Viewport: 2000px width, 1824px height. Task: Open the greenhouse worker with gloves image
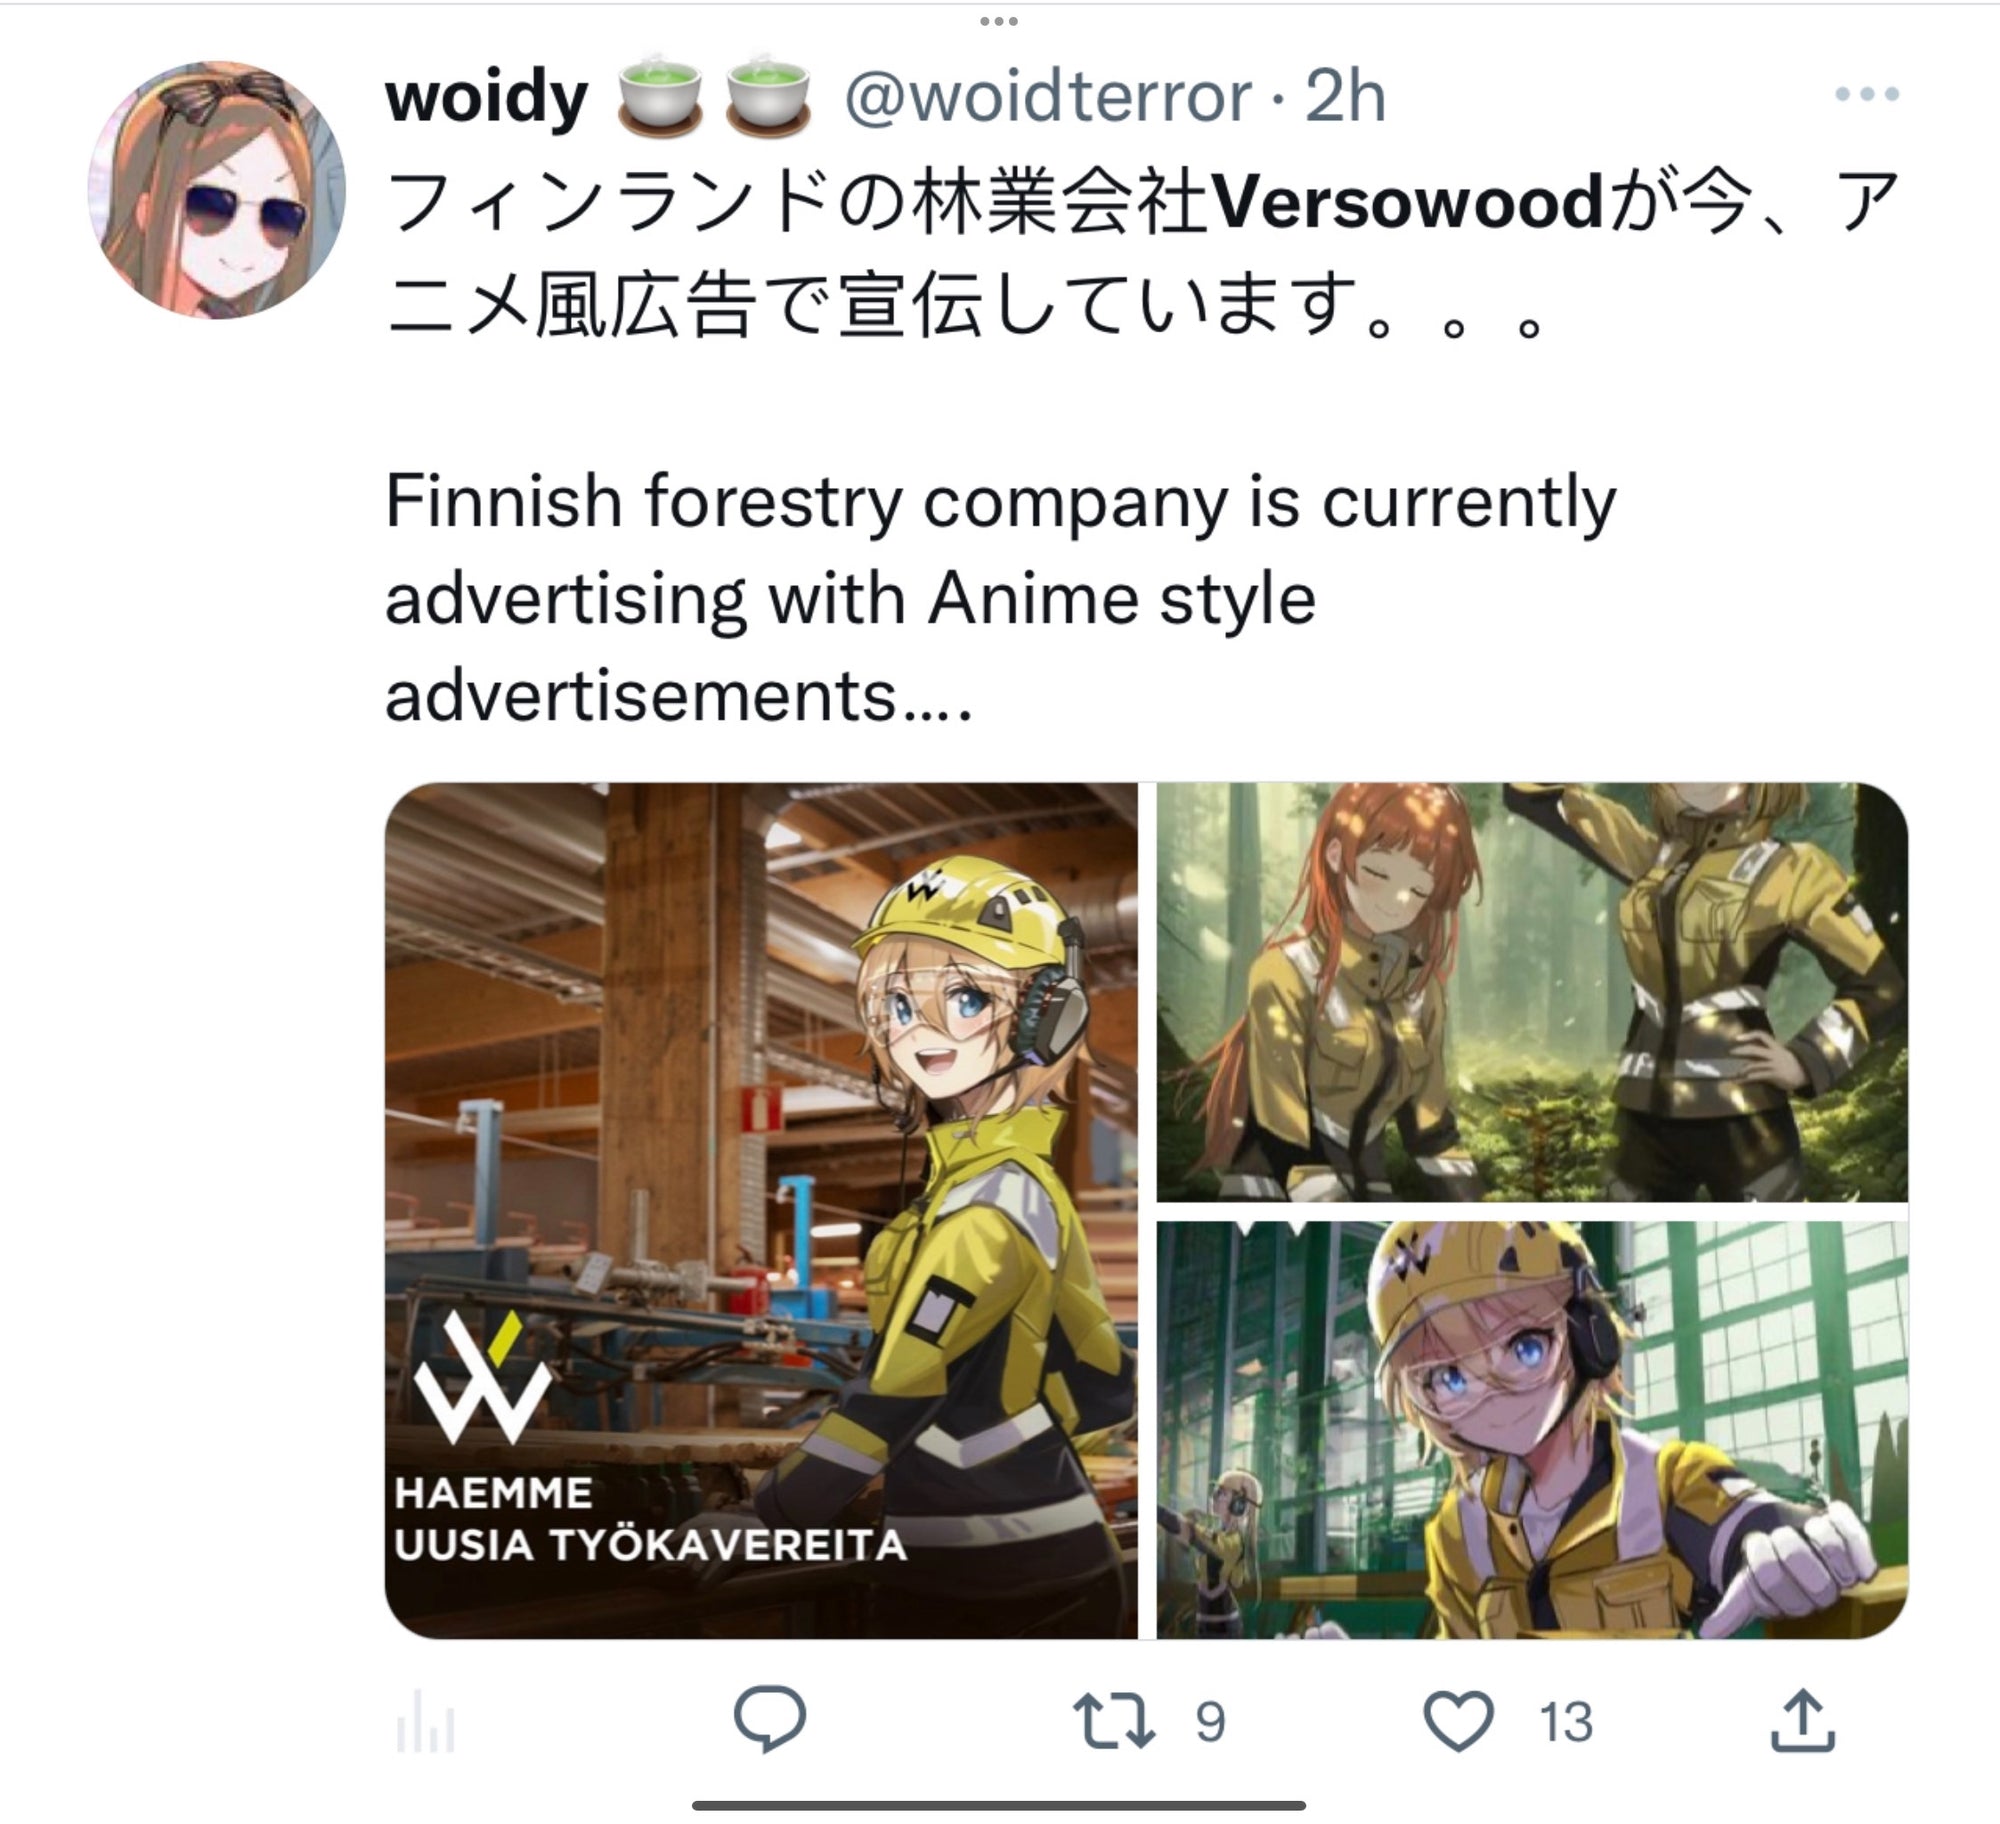(x=1532, y=1430)
